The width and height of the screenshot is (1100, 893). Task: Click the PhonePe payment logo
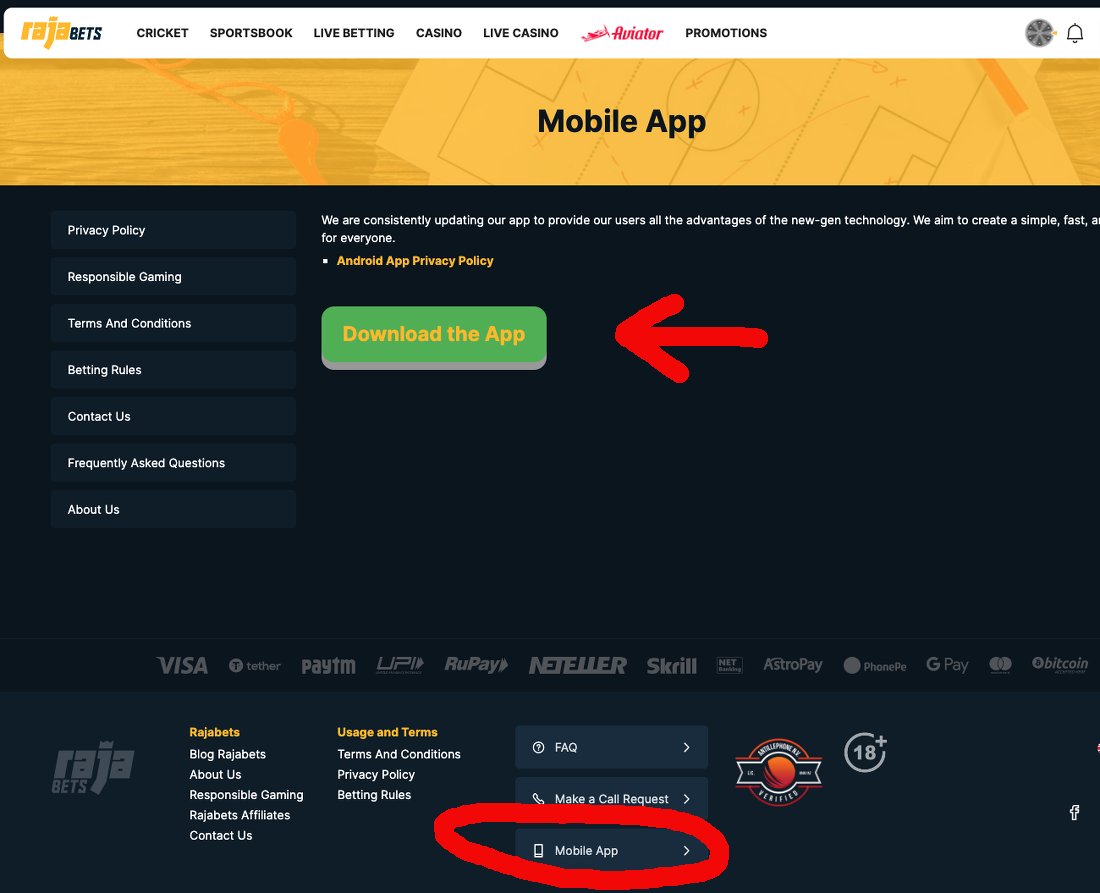point(875,666)
